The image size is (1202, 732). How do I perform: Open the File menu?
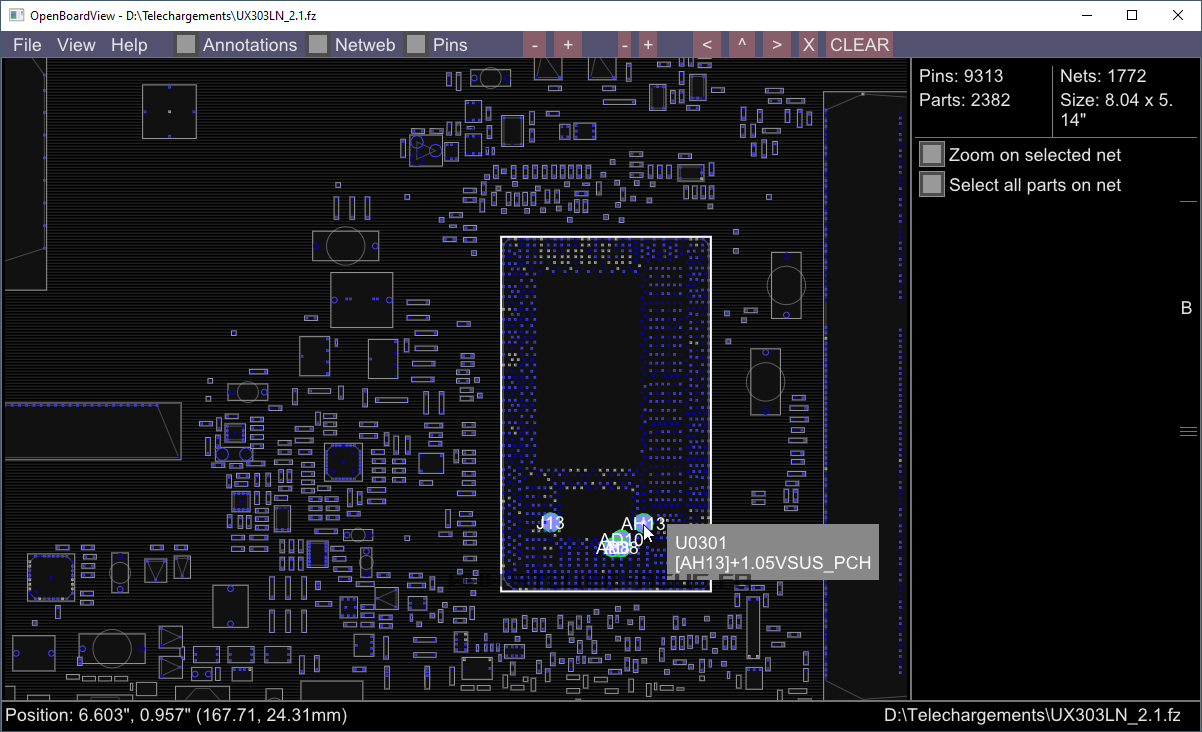(27, 45)
